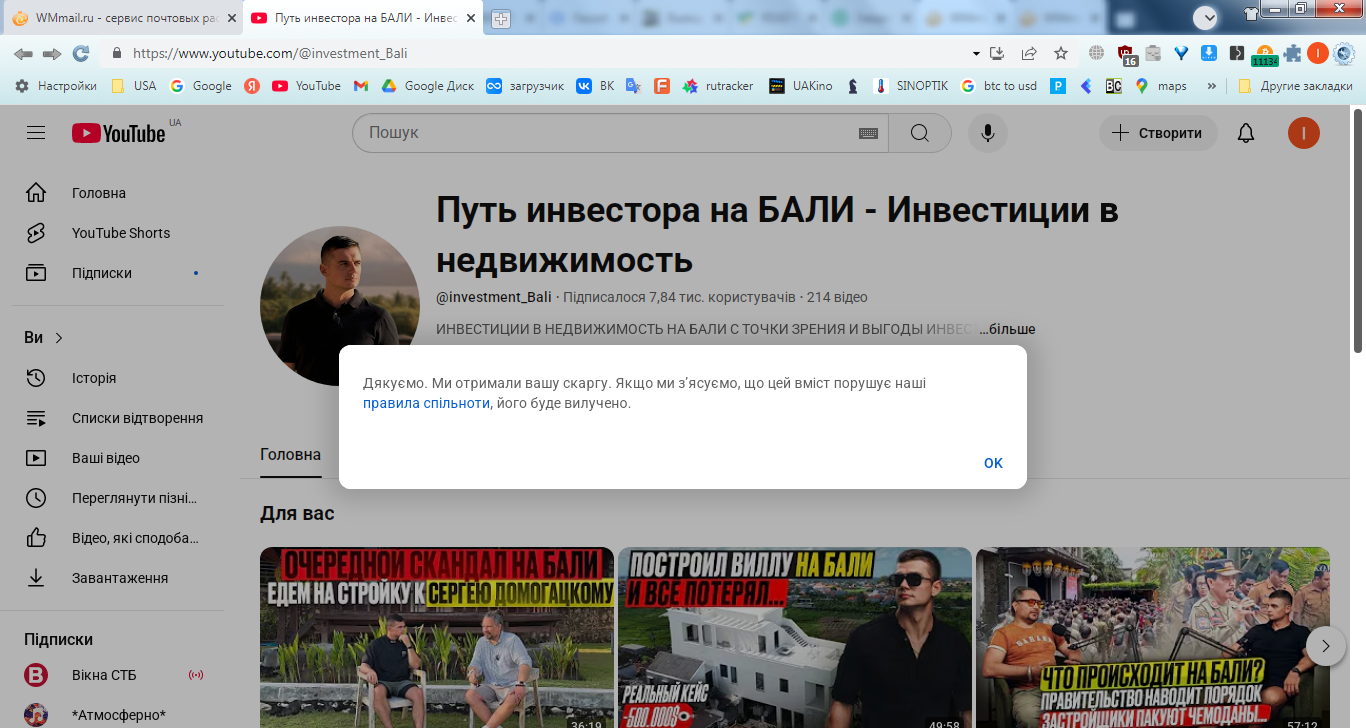Open the Настройки bookmark
The width and height of the screenshot is (1366, 728).
pos(57,86)
